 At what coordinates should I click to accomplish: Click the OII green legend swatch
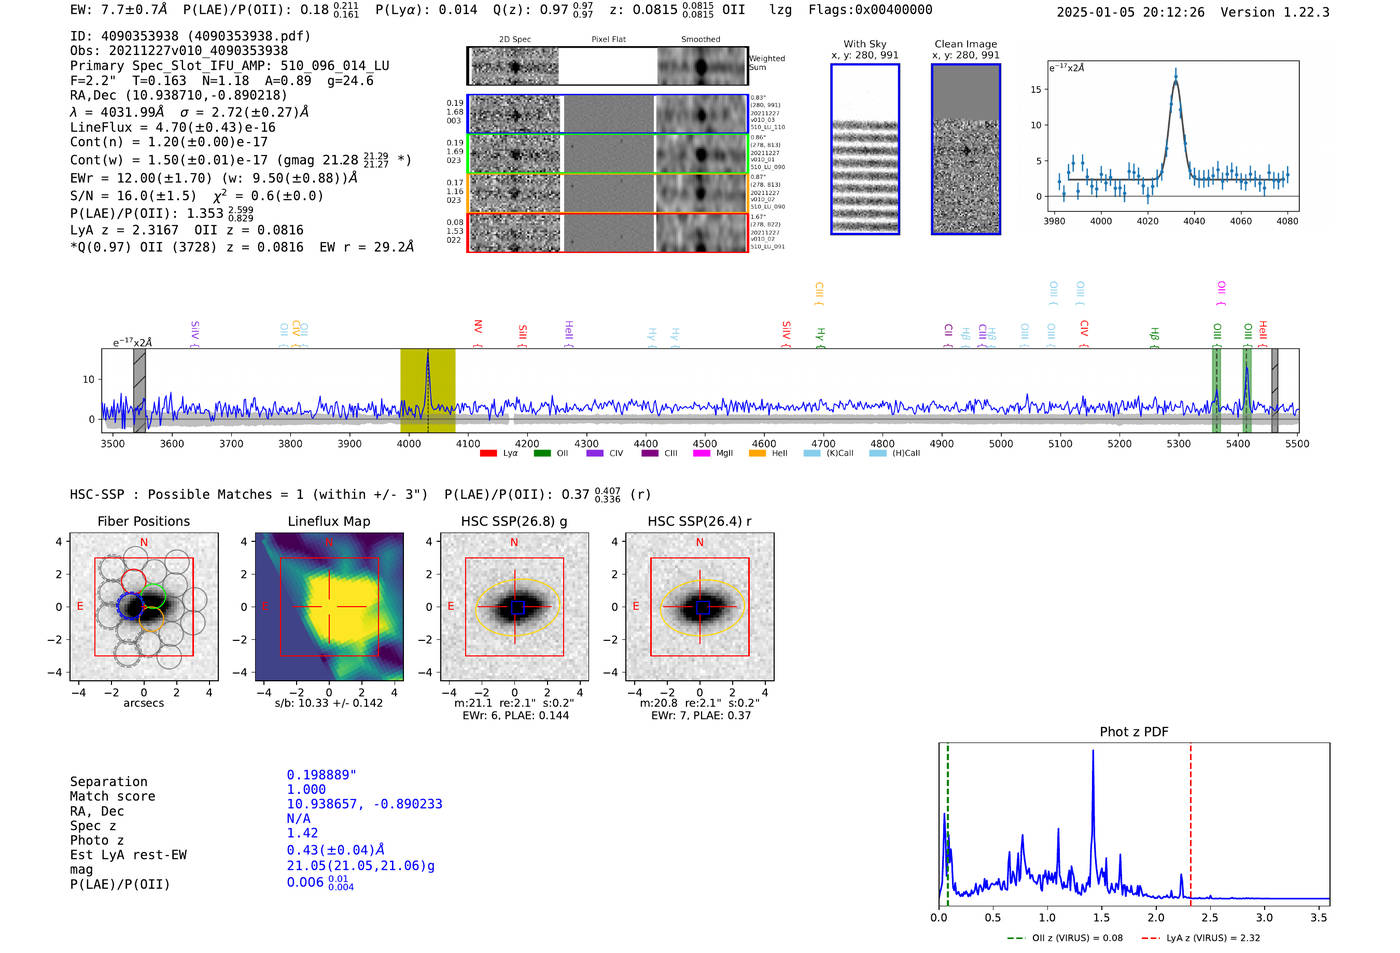click(542, 454)
